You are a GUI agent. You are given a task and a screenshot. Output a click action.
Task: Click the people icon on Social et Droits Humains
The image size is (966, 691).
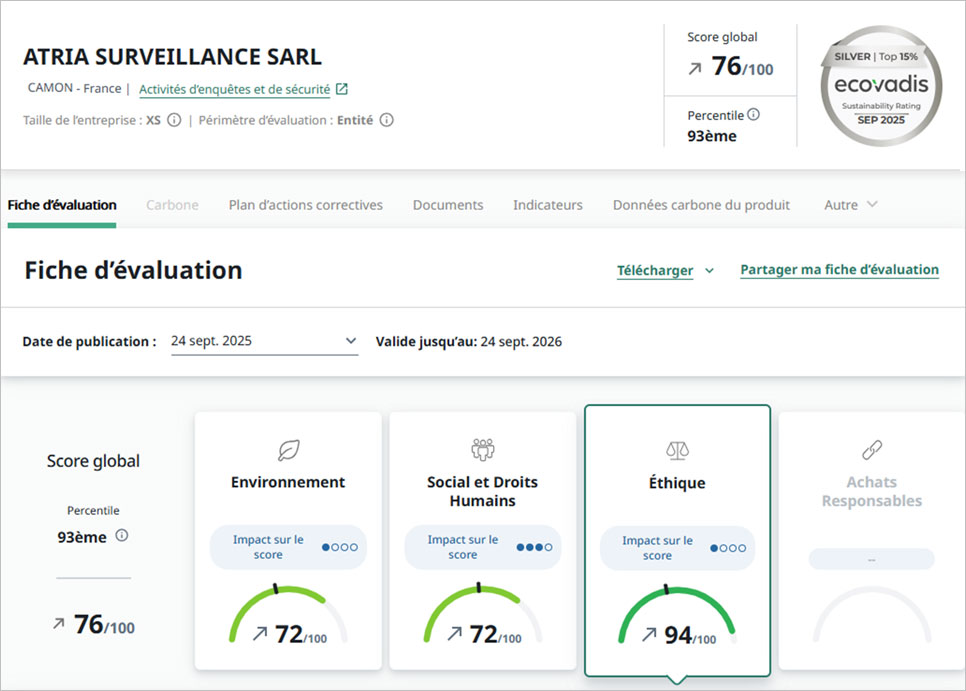(482, 447)
